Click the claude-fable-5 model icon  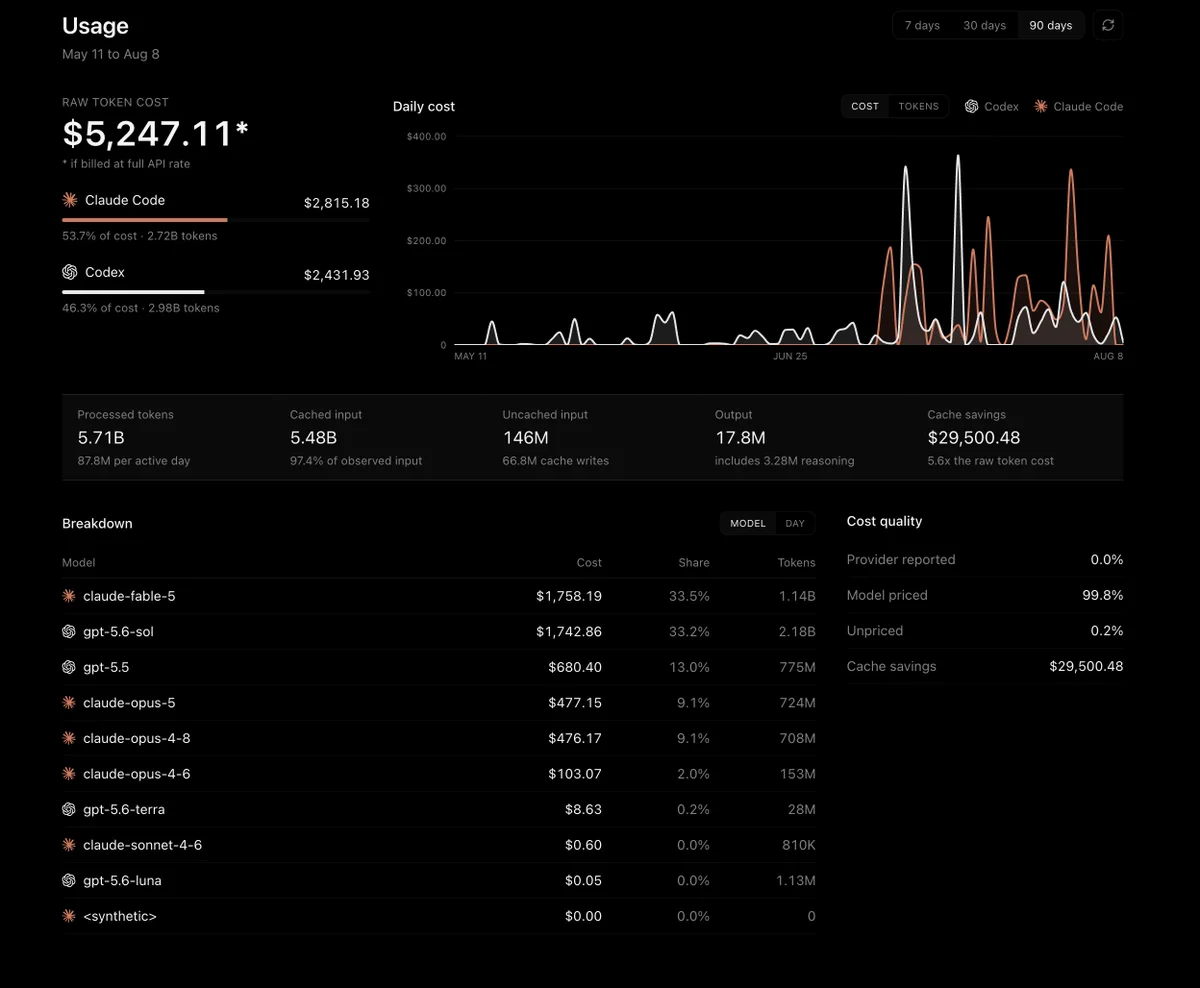click(69, 596)
